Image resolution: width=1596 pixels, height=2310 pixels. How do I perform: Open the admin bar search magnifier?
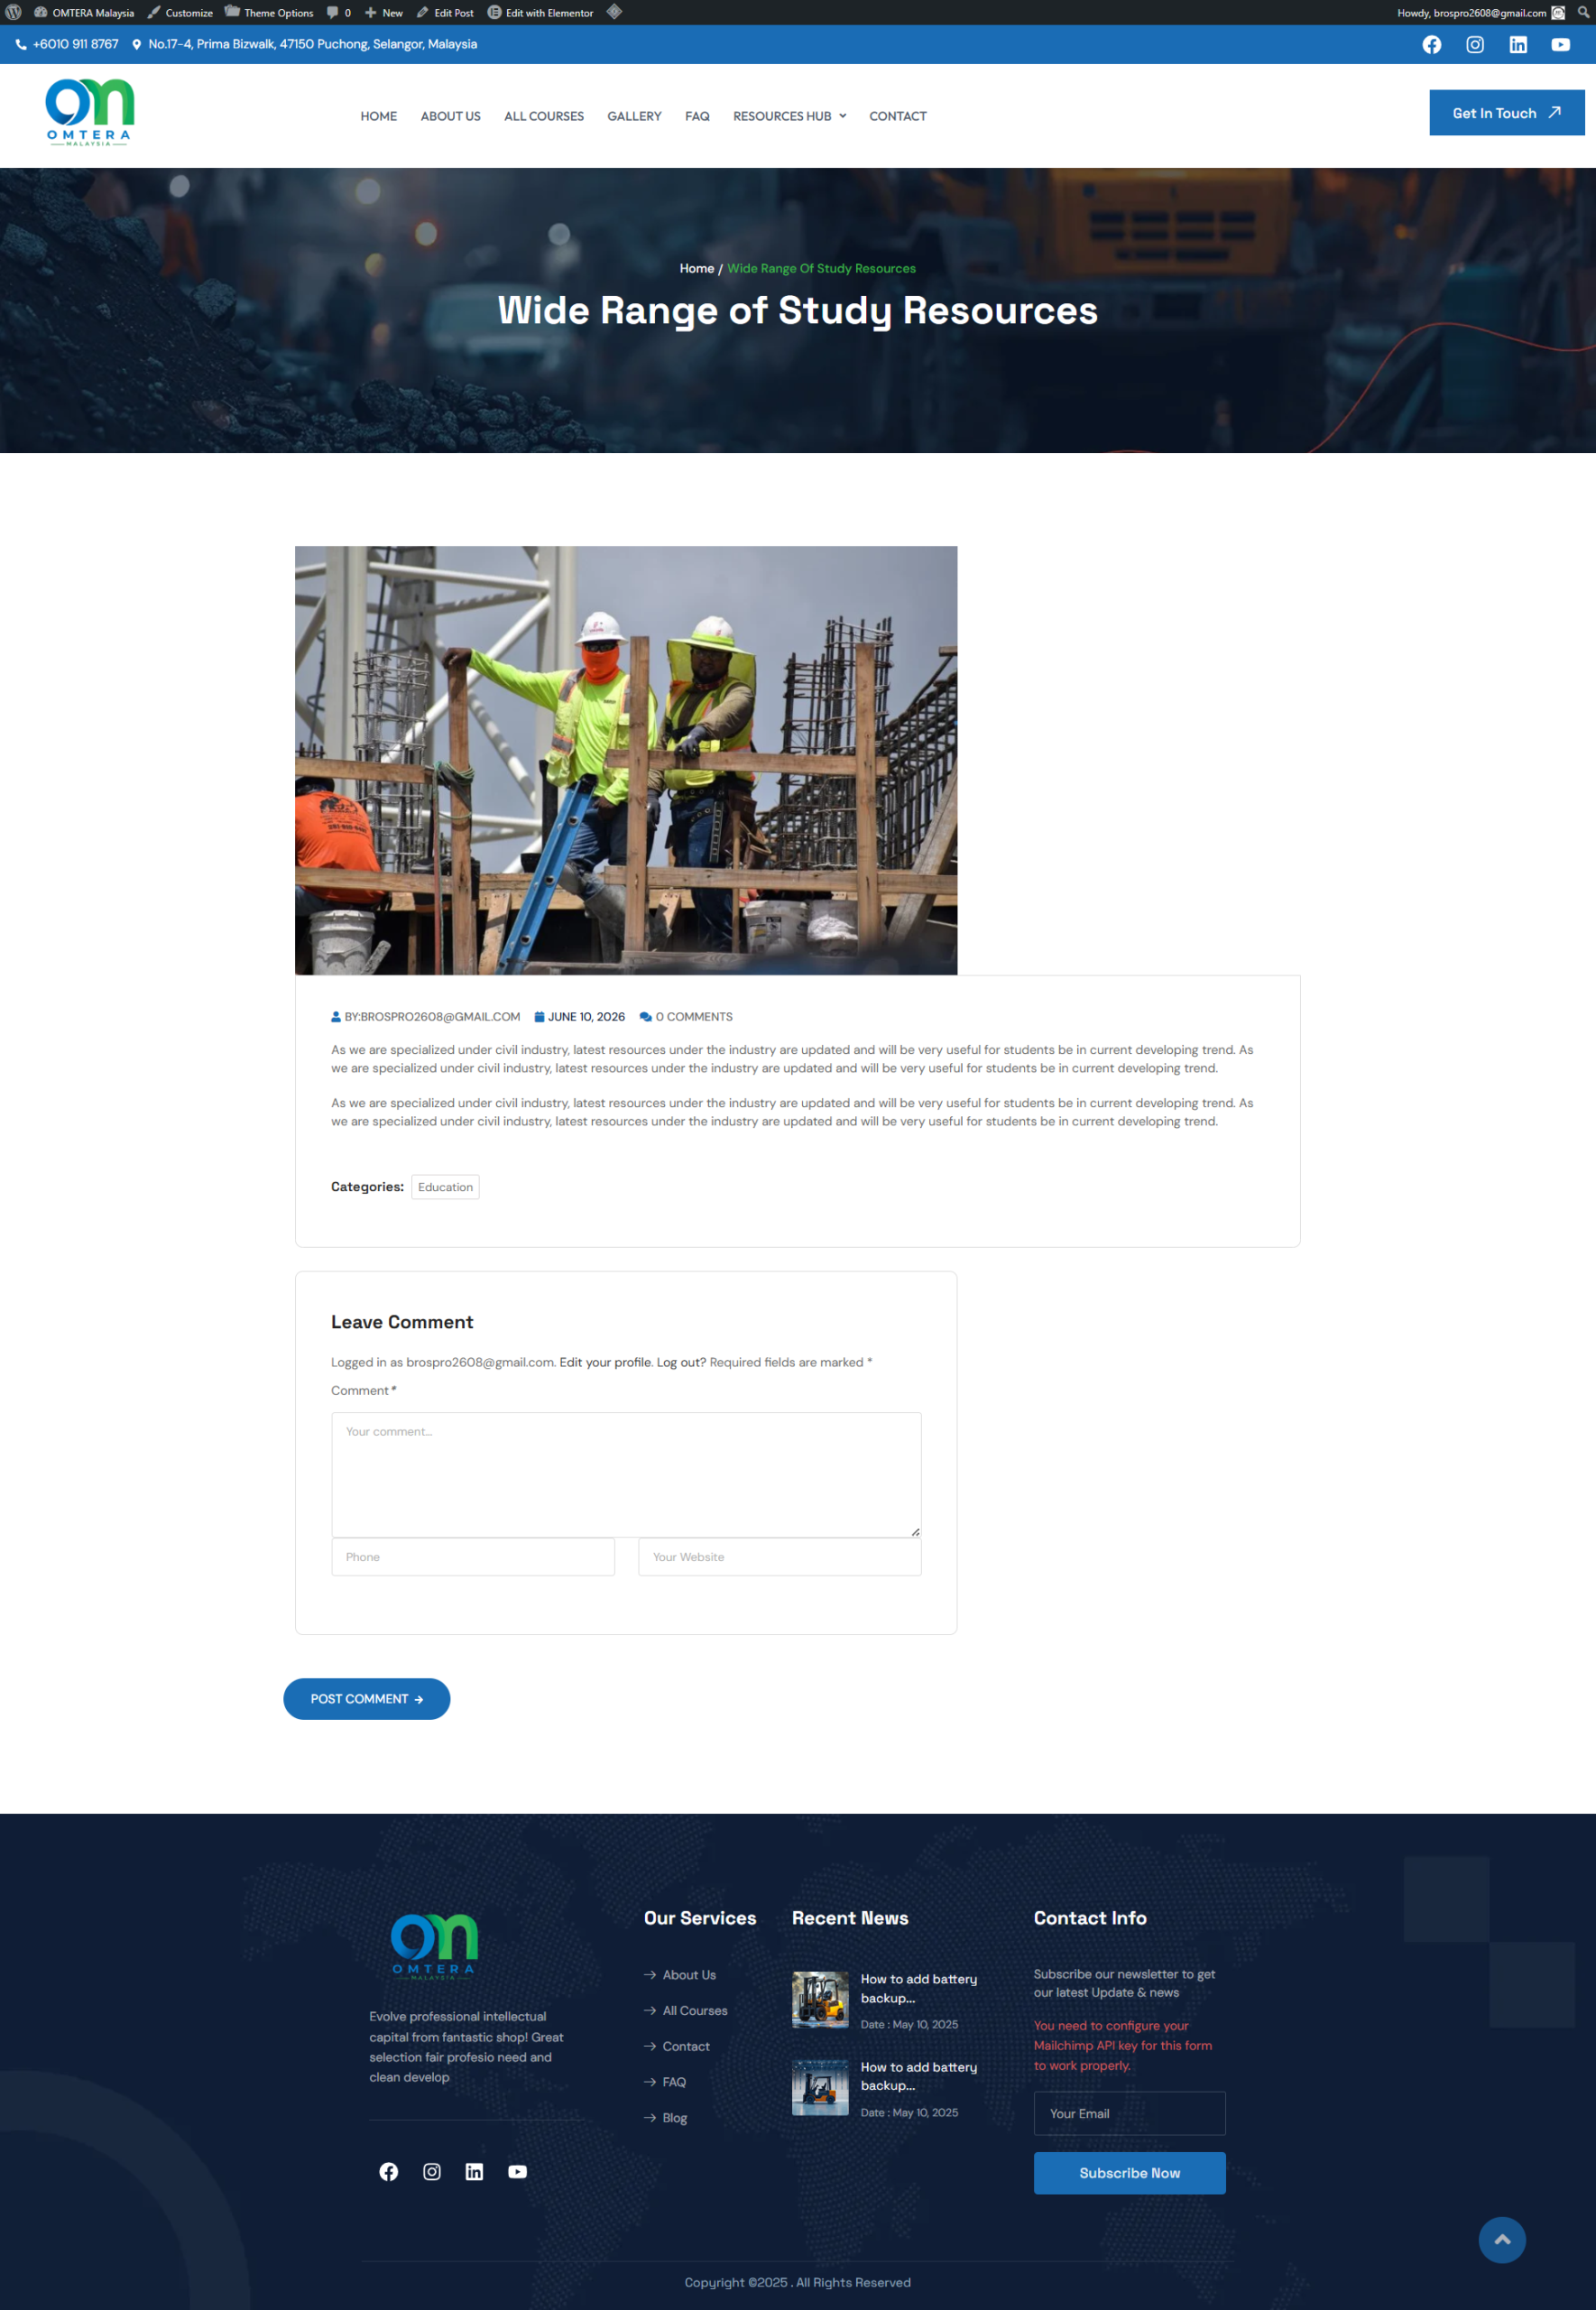click(1583, 13)
